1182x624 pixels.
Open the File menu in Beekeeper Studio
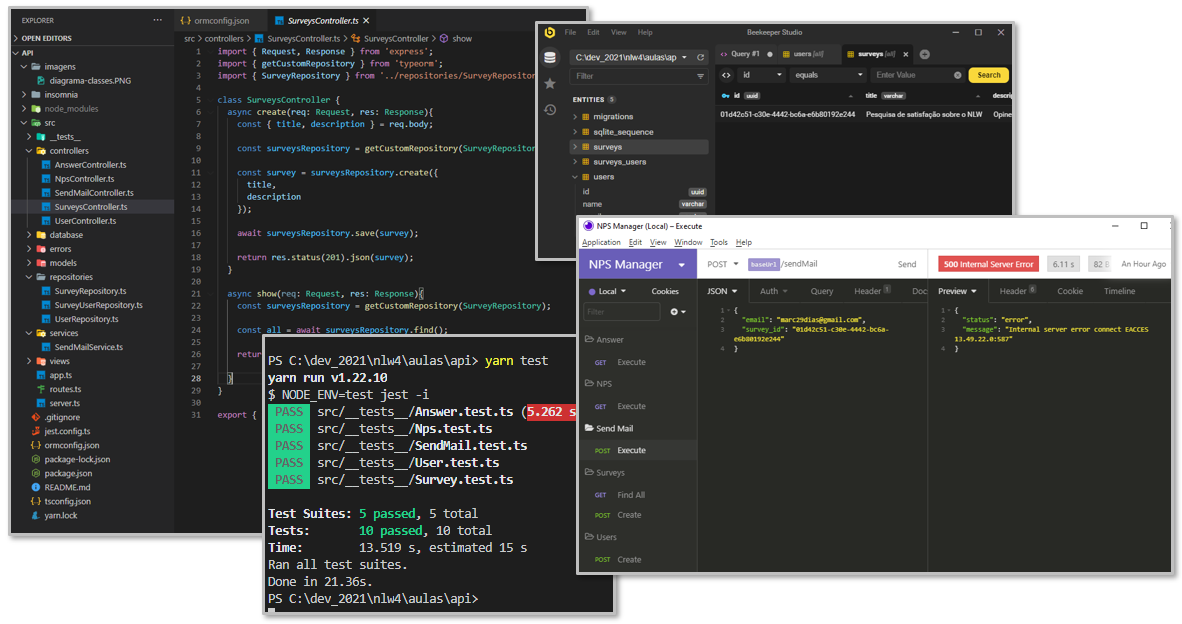tap(571, 32)
